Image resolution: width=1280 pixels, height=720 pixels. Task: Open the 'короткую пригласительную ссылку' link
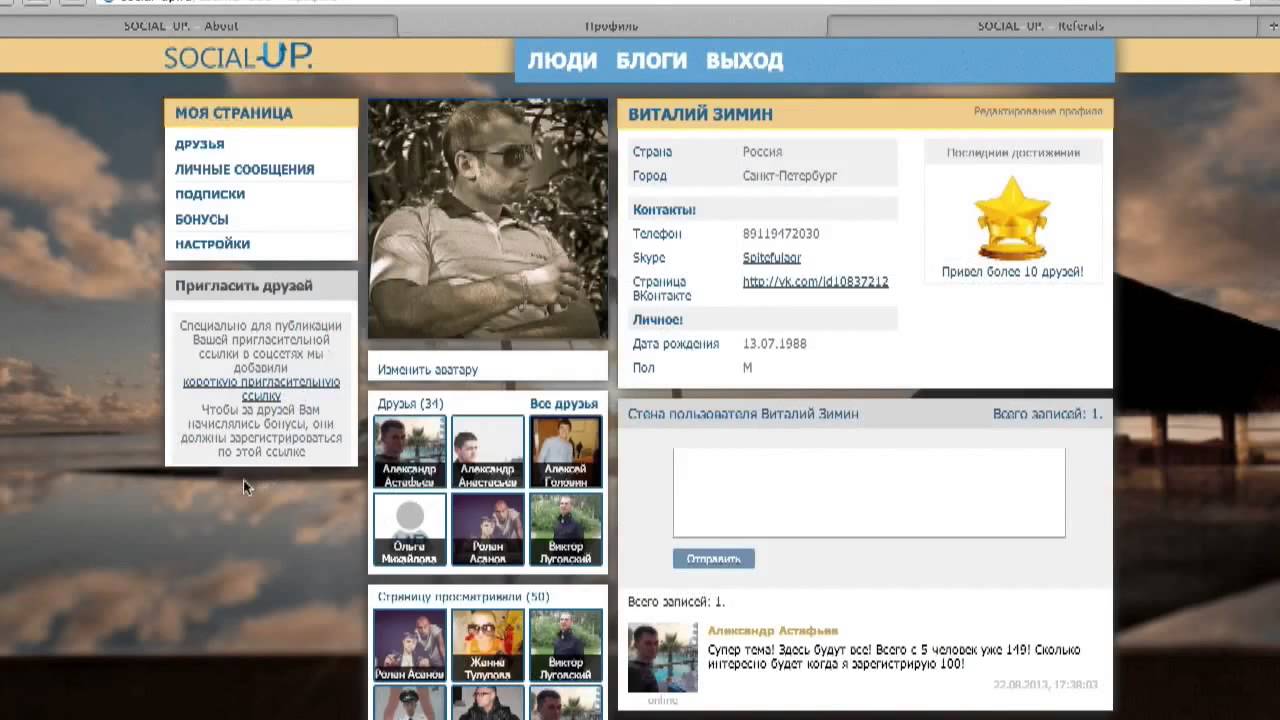pos(261,389)
